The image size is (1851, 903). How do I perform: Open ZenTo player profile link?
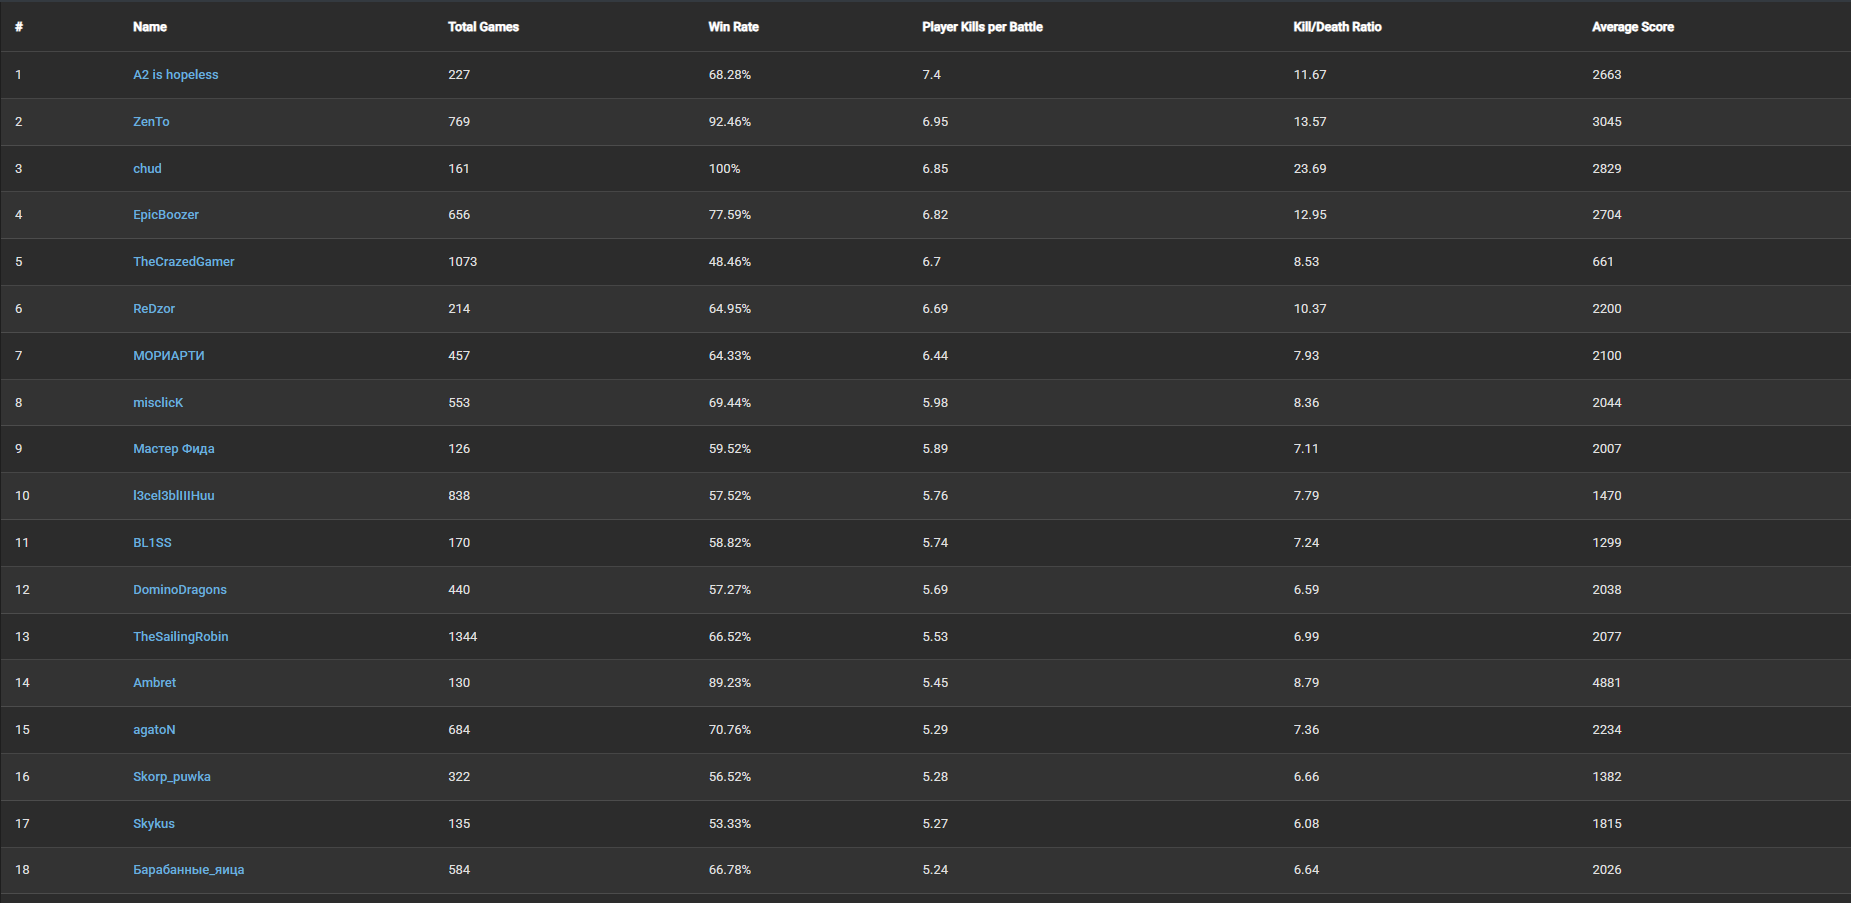click(x=151, y=122)
